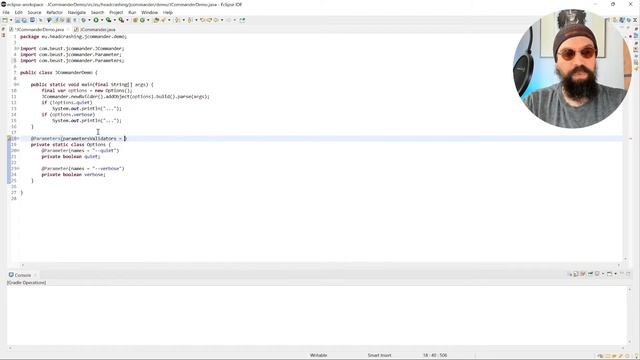Collapse the main method fold at line 9
The image size is (640, 360).
click(x=18, y=84)
